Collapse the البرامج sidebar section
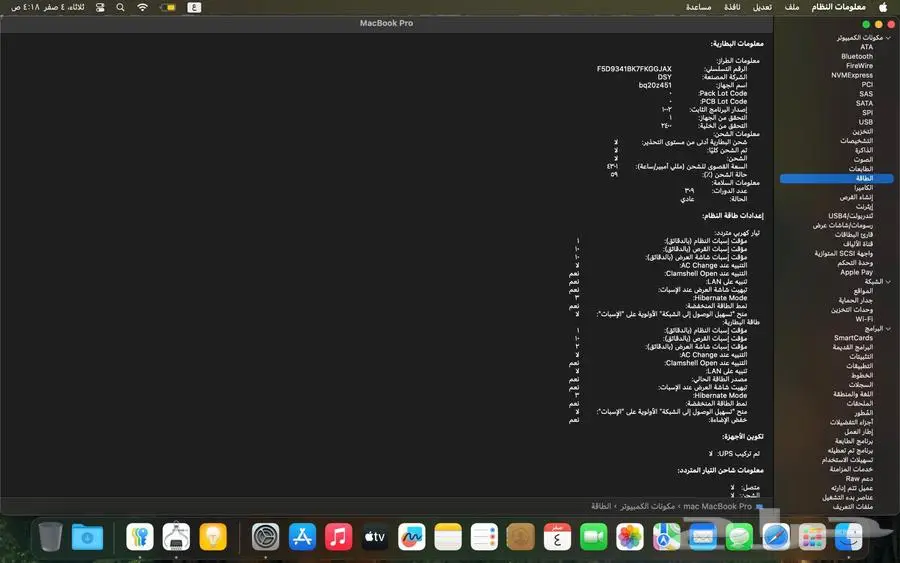This screenshot has height=563, width=900. [889, 329]
